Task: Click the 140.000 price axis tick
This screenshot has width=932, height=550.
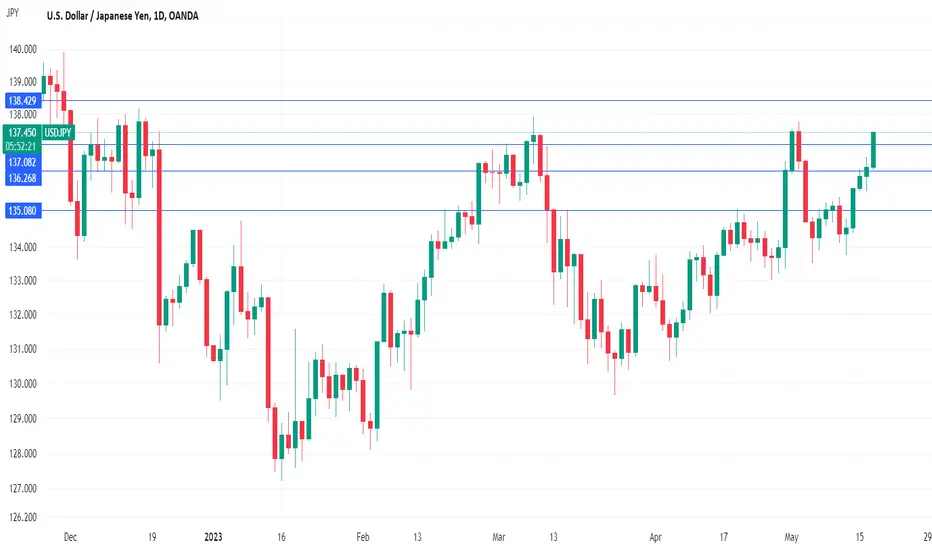Action: [x=23, y=49]
